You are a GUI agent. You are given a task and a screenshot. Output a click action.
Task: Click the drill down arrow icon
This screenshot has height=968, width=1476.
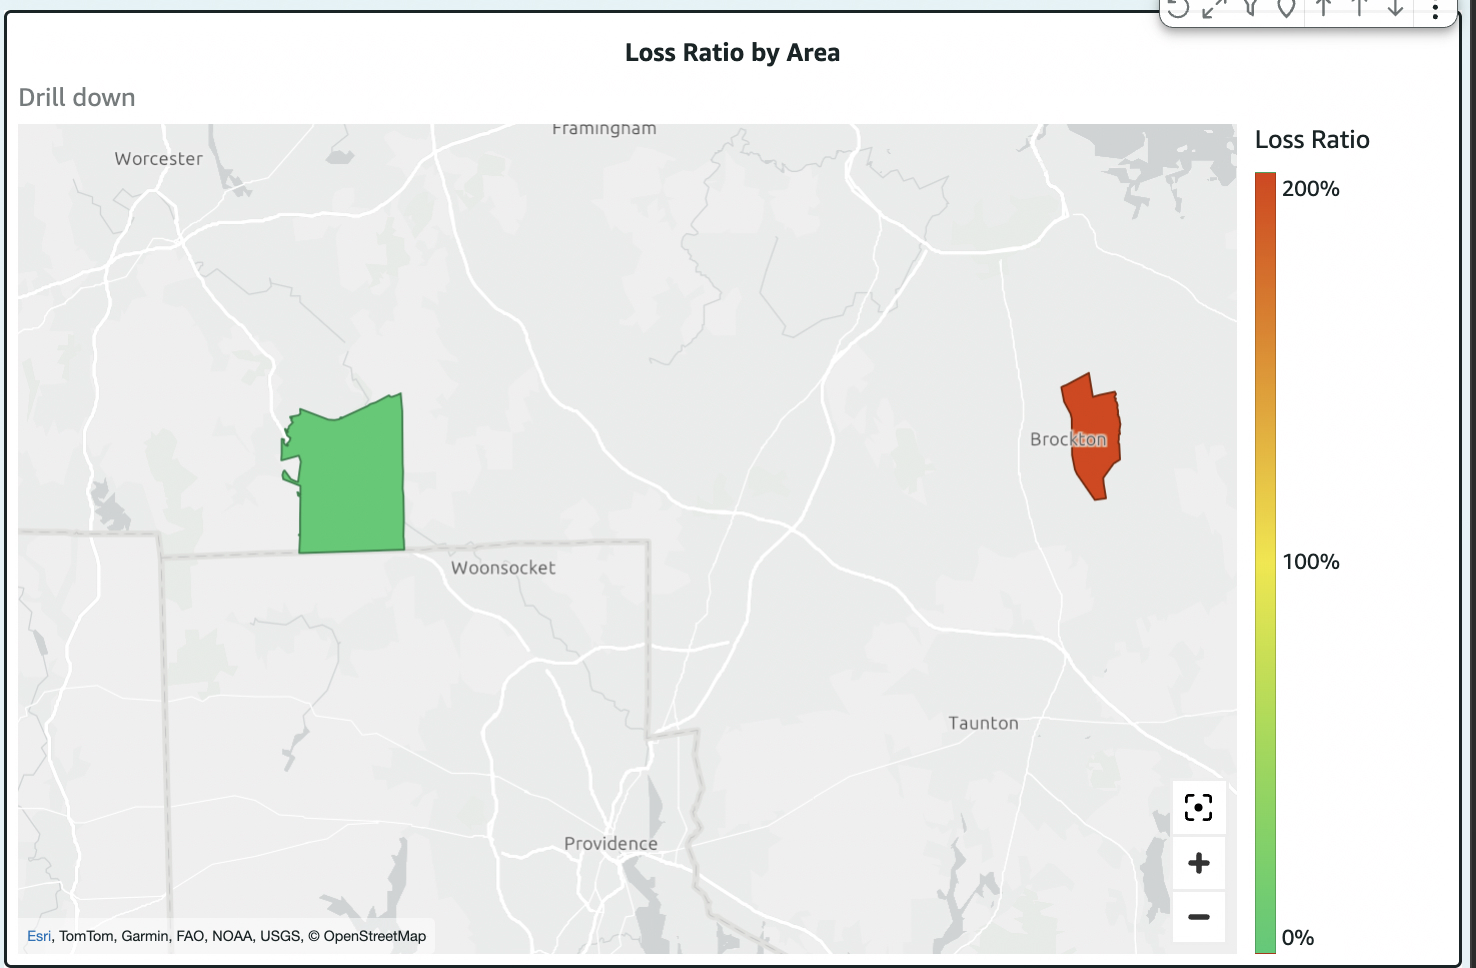coord(1395,9)
